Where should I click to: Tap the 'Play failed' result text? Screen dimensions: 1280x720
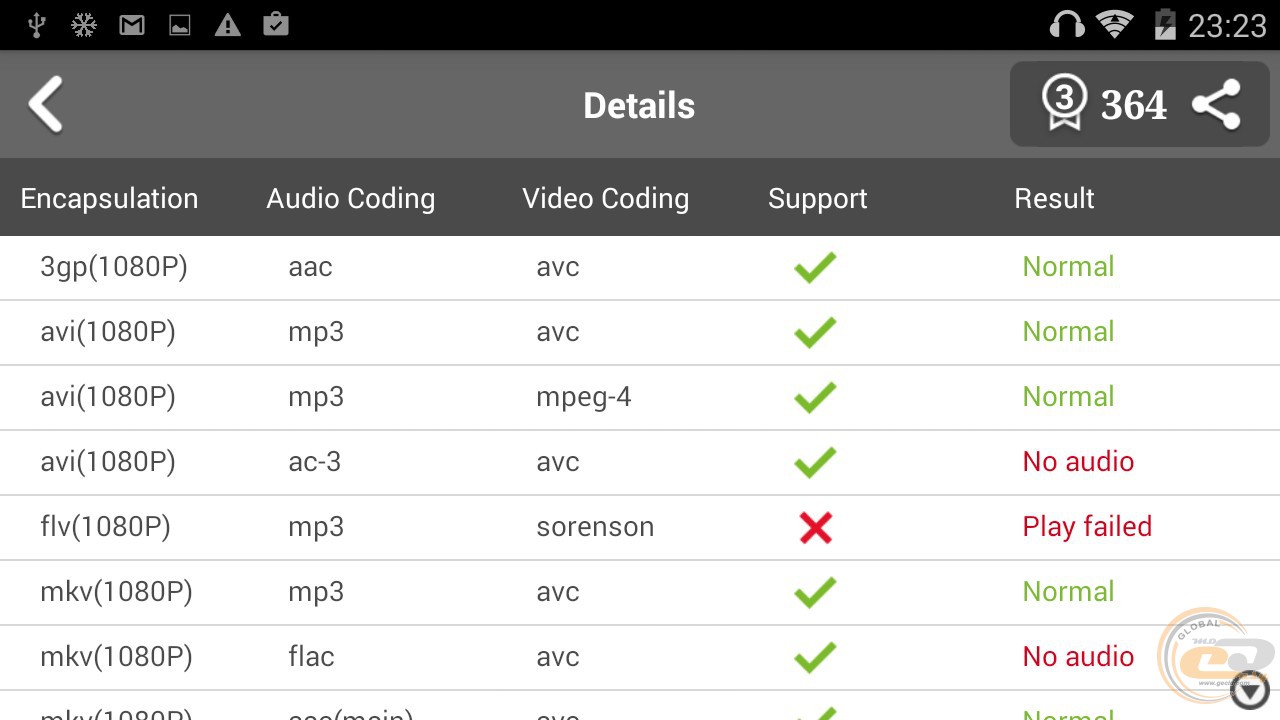(1087, 527)
